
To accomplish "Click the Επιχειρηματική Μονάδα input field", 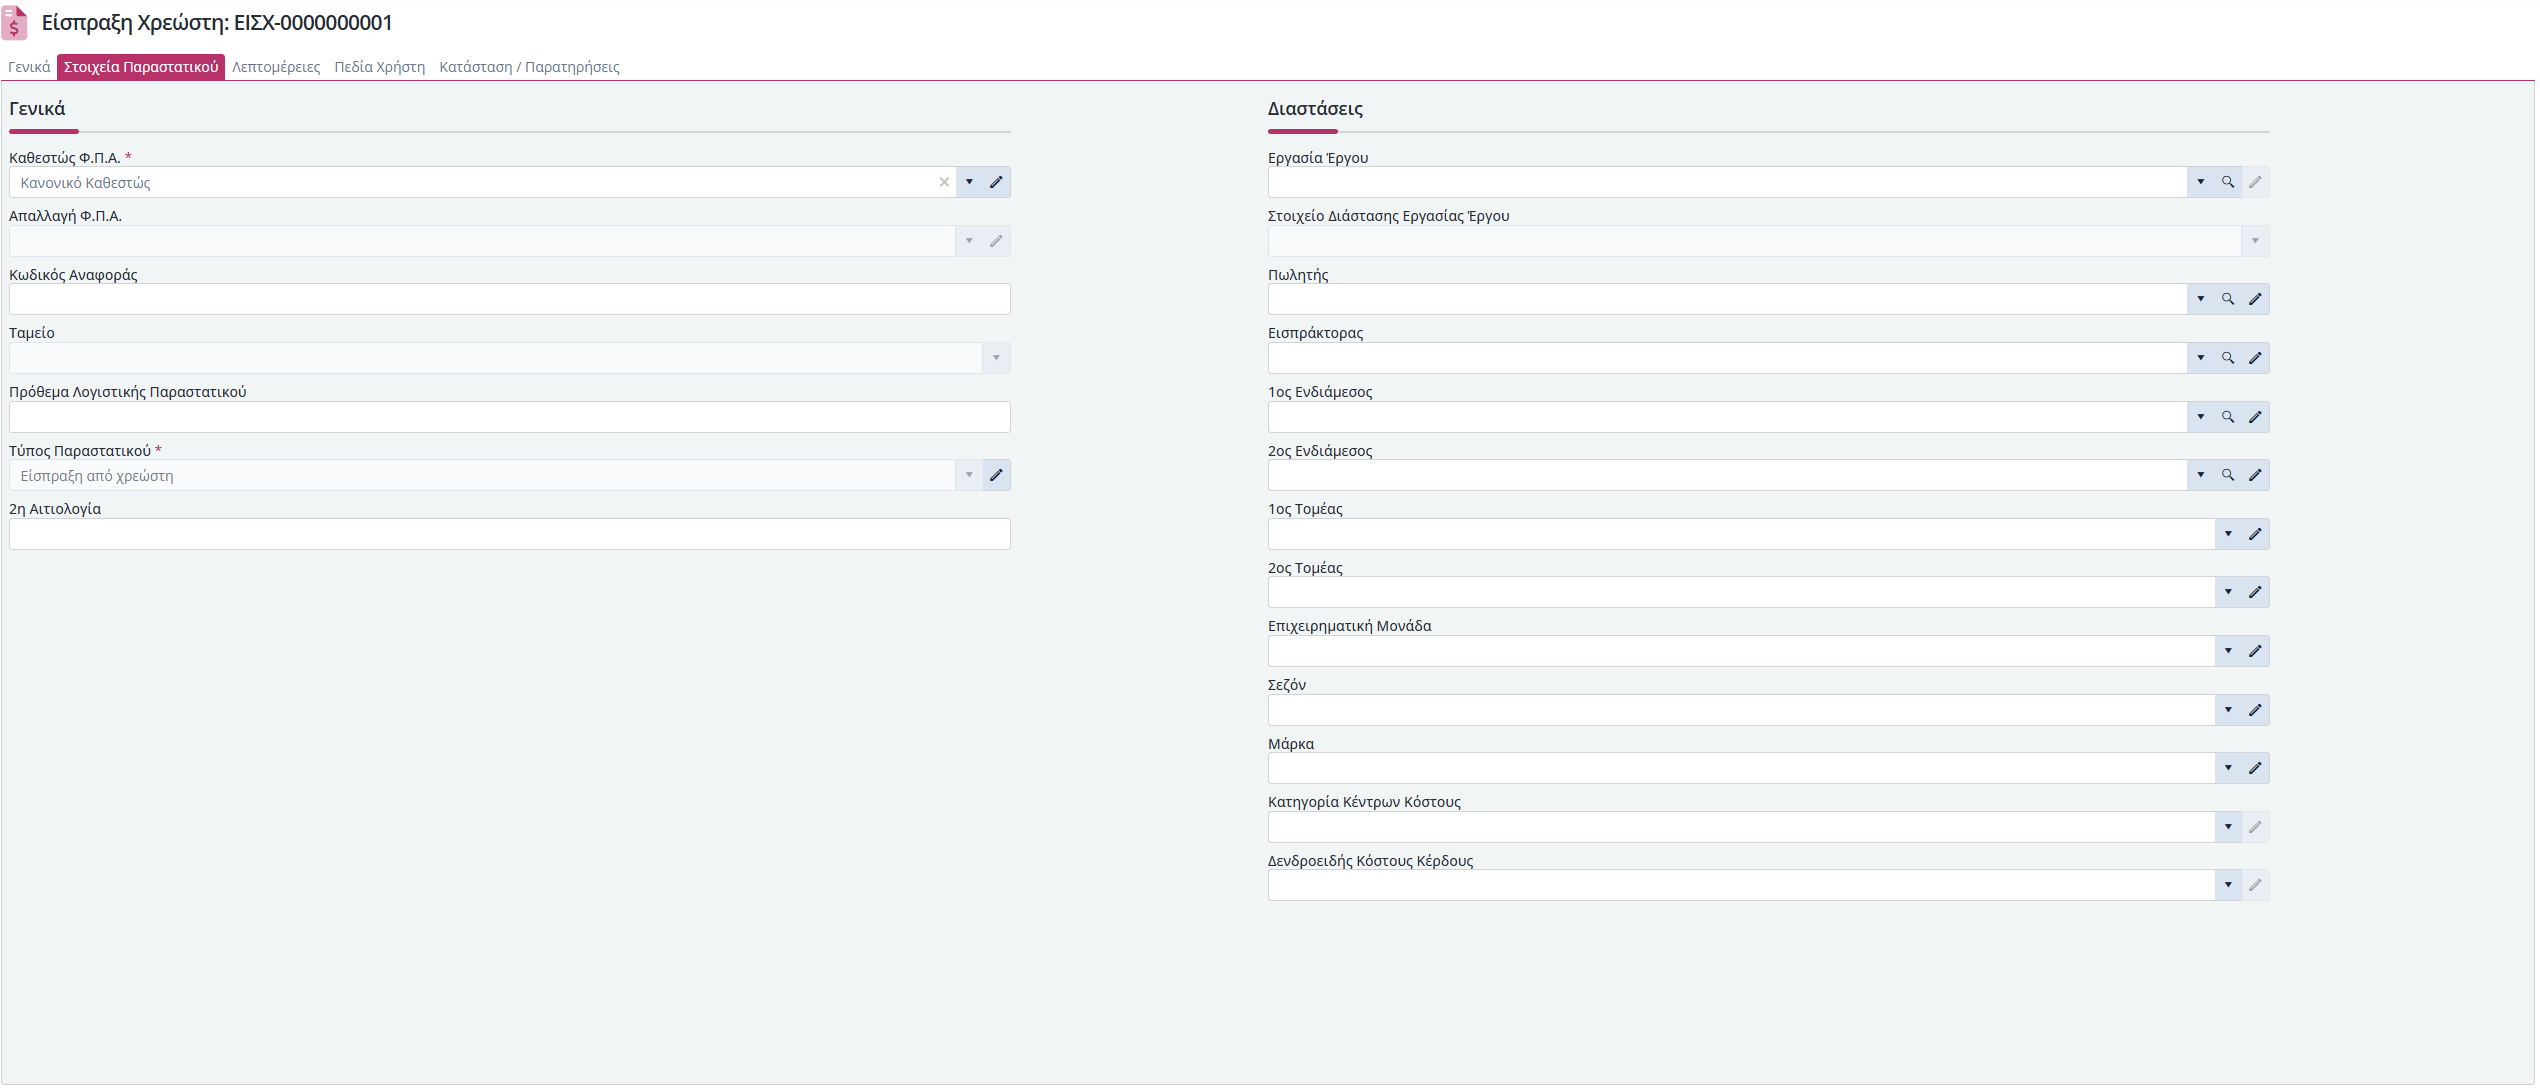I will 1742,651.
